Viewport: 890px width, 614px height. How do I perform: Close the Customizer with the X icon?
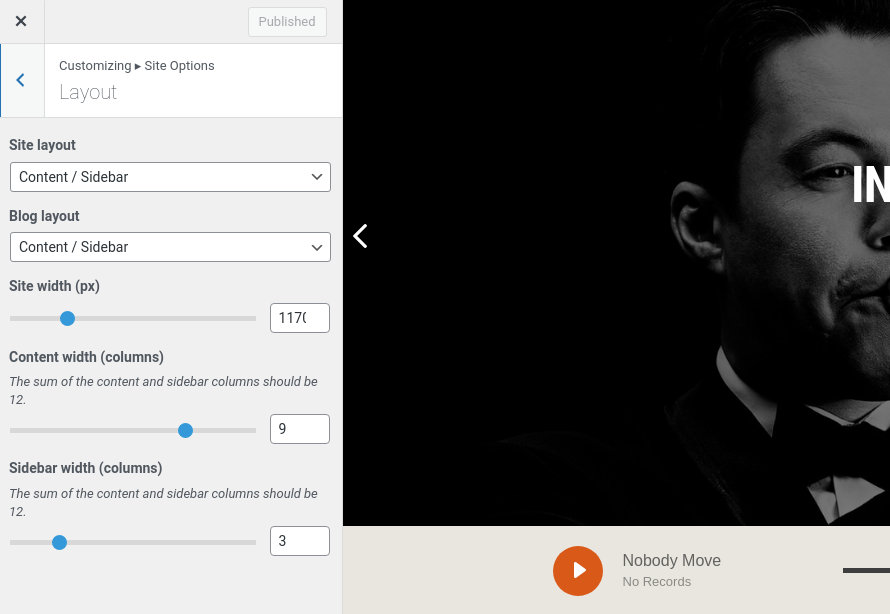(x=21, y=21)
